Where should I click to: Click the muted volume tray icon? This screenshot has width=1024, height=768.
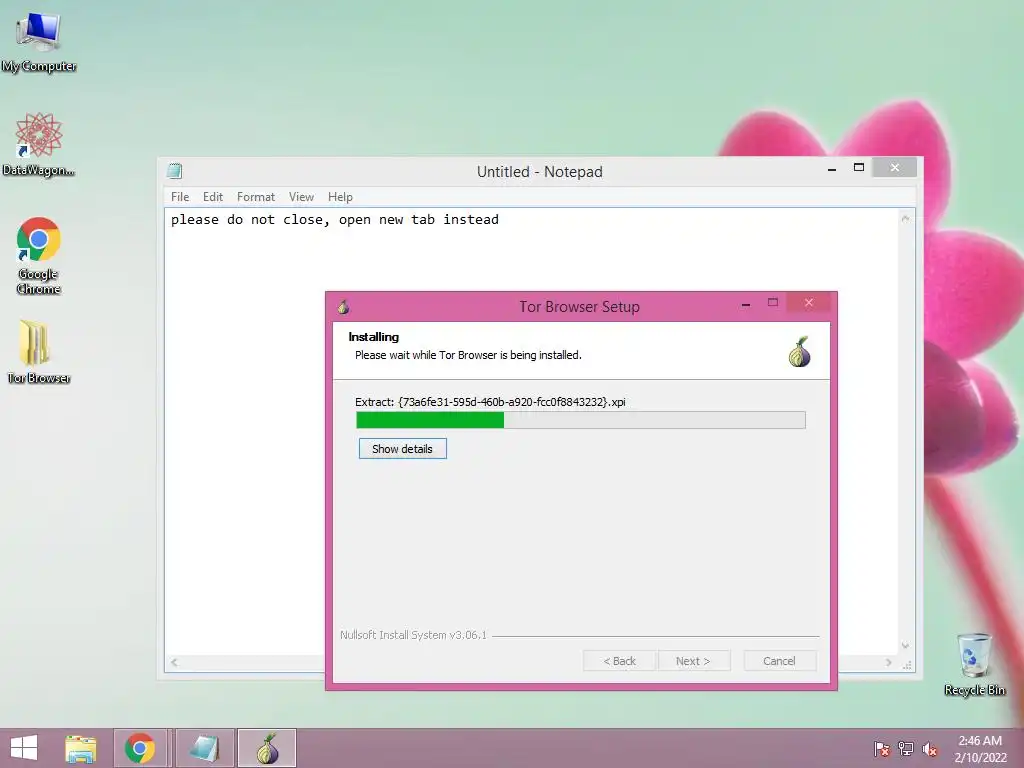(x=930, y=749)
